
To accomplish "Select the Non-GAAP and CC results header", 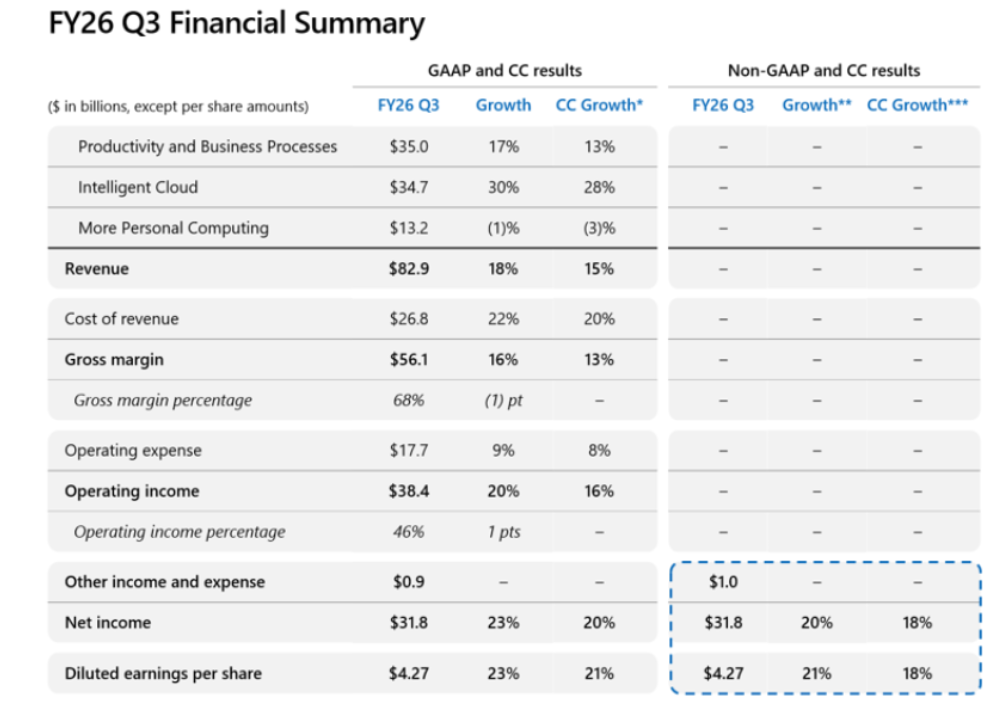I will pyautogui.click(x=824, y=70).
